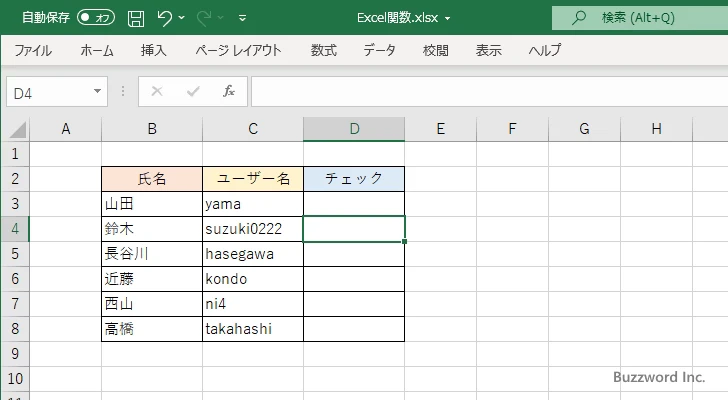Switch to the 数式 tab
Screen dimensions: 728x400
coord(324,50)
